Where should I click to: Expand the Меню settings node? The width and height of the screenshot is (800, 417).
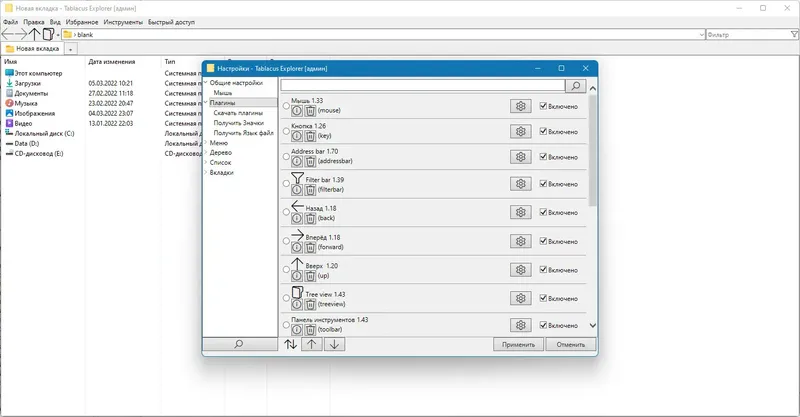pyautogui.click(x=206, y=143)
